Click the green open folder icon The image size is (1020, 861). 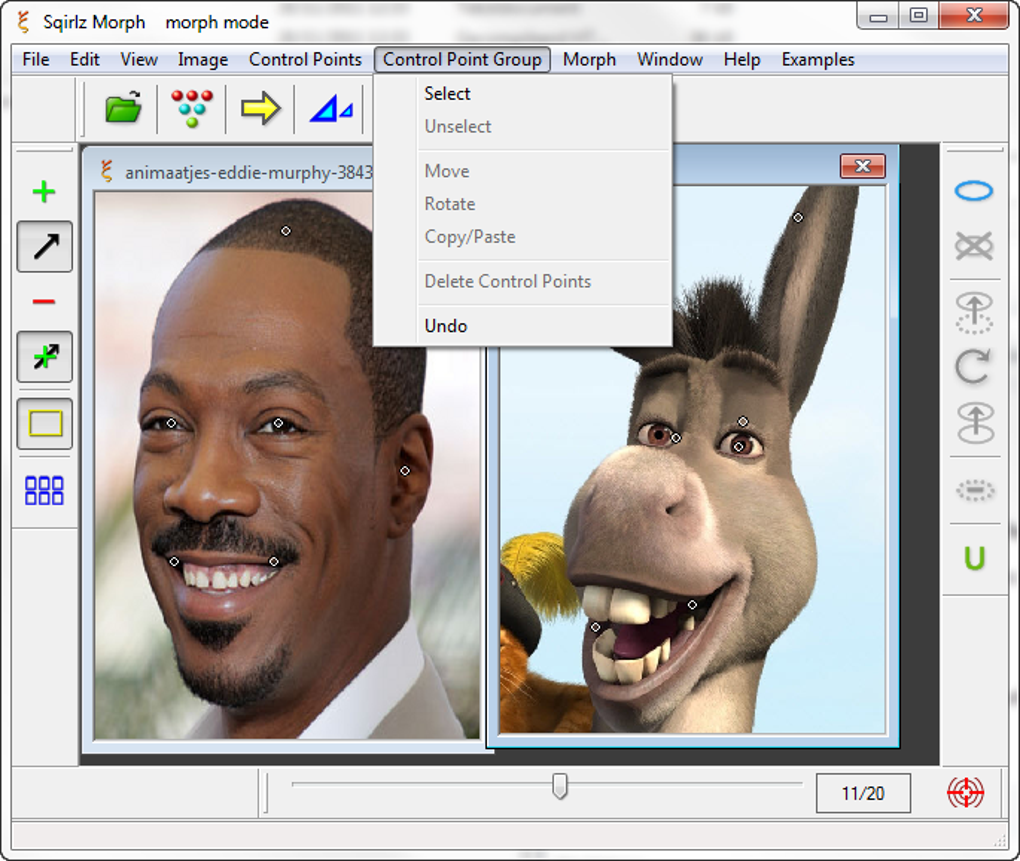coord(123,107)
